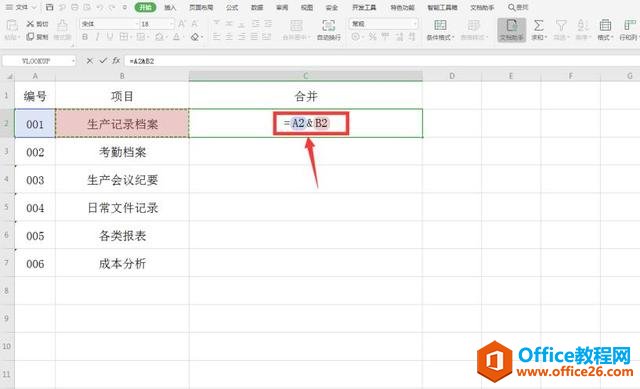Click the eraser clear-format icon
Screen dimensions: 640x389
(195, 37)
